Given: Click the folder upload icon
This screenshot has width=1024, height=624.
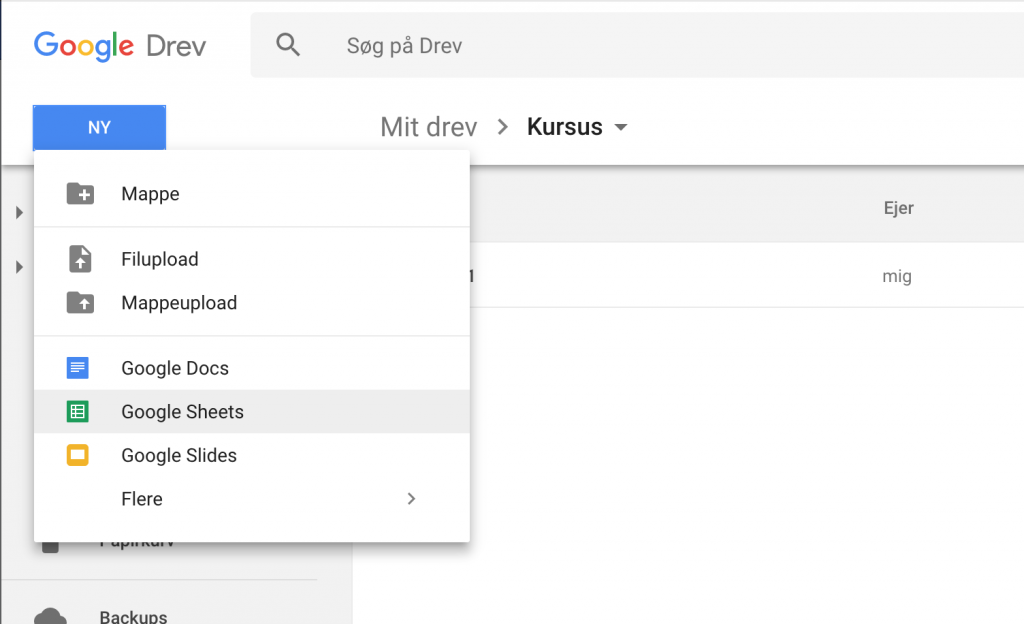Looking at the screenshot, I should [80, 303].
